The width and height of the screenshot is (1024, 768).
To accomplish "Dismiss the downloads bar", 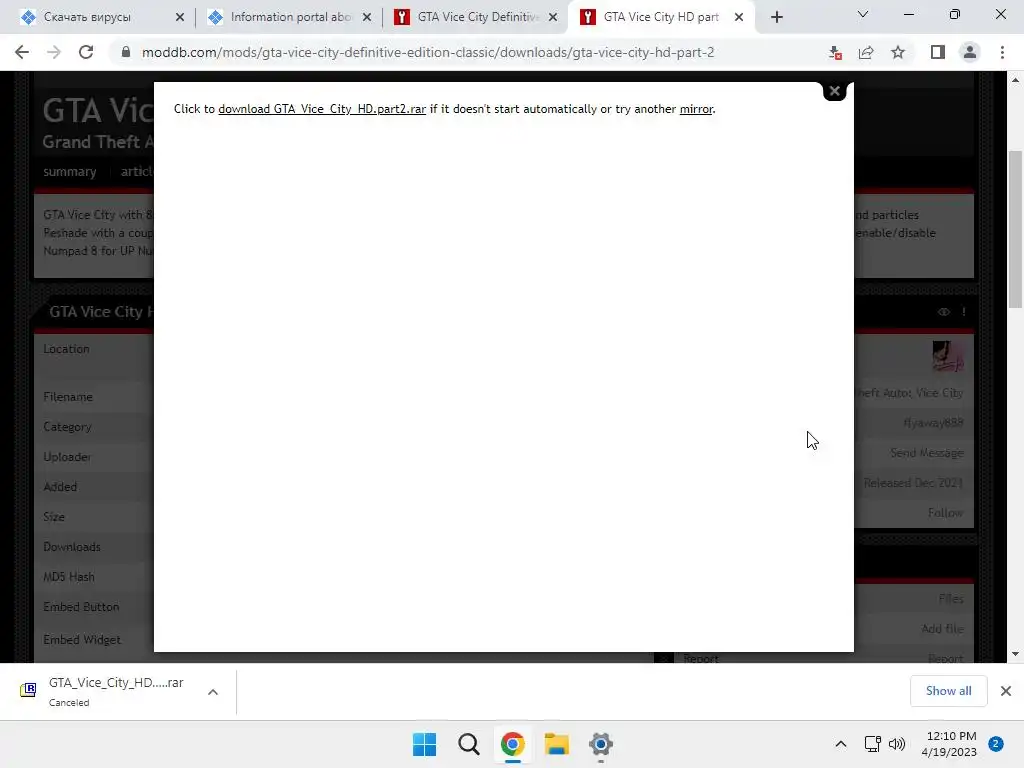I will click(x=1006, y=691).
